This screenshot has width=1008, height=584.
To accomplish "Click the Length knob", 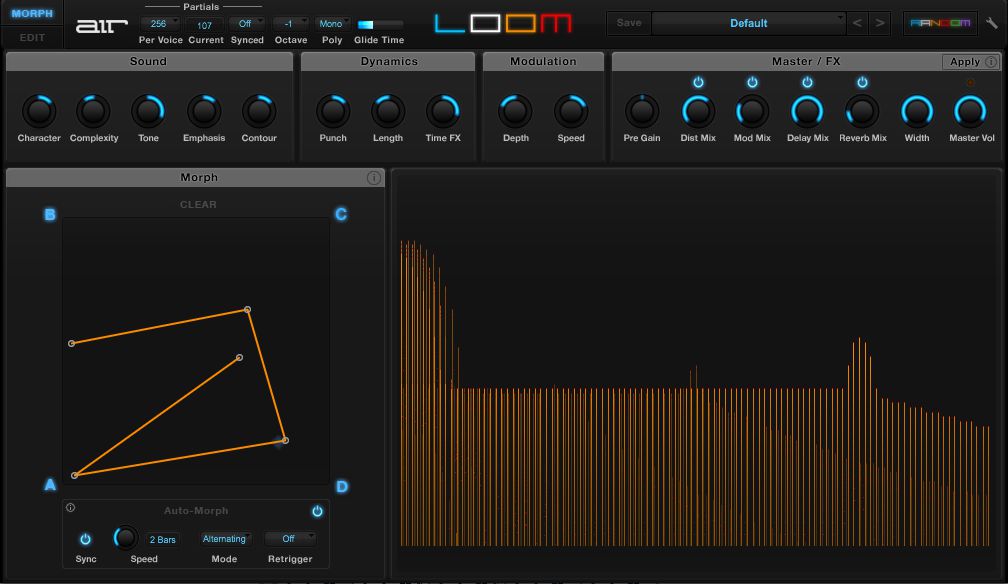I will [x=388, y=111].
